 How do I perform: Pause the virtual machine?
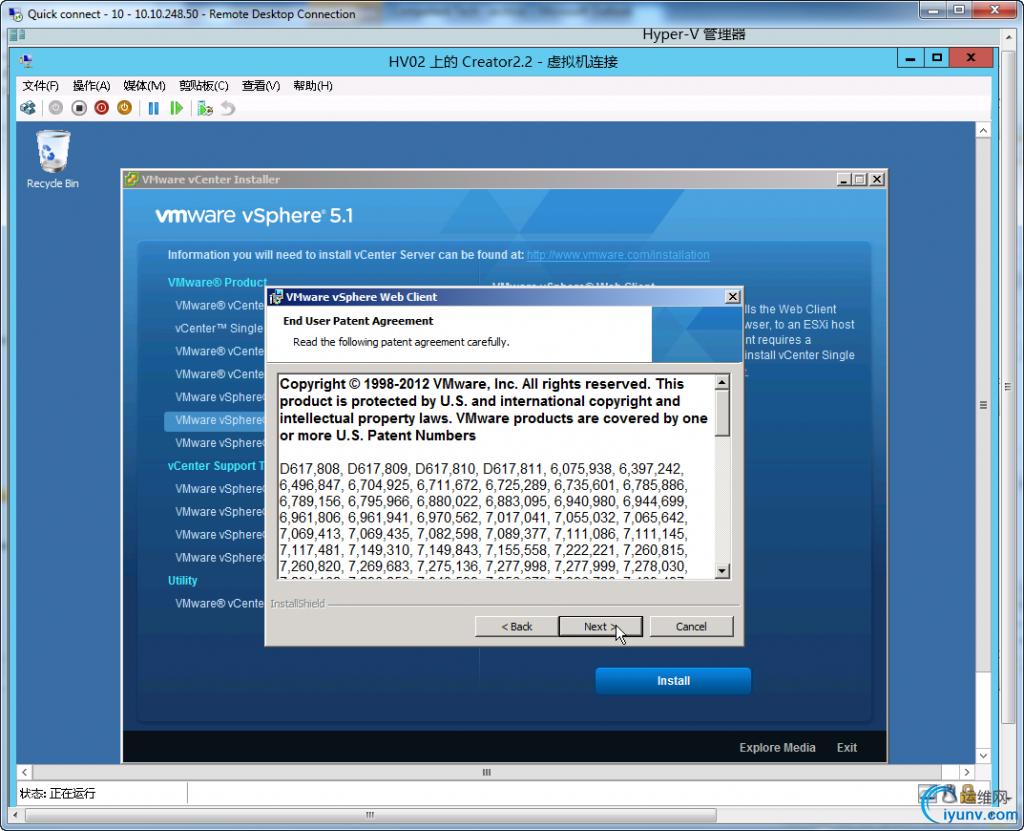[x=153, y=108]
